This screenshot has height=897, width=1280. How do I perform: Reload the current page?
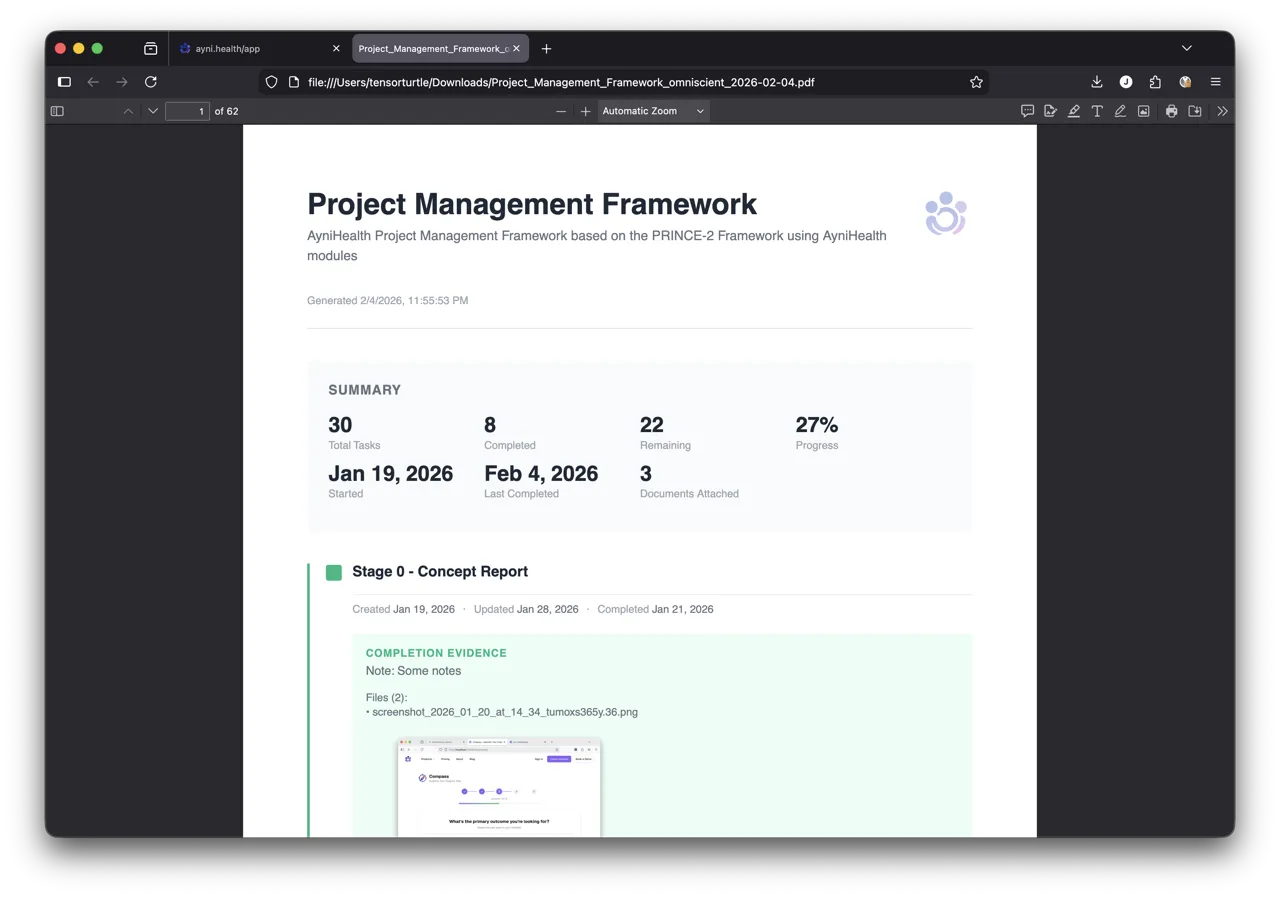(x=151, y=82)
